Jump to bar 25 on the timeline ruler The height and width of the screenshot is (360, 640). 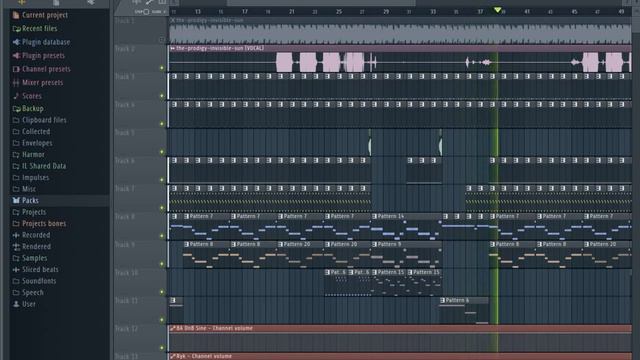point(339,12)
